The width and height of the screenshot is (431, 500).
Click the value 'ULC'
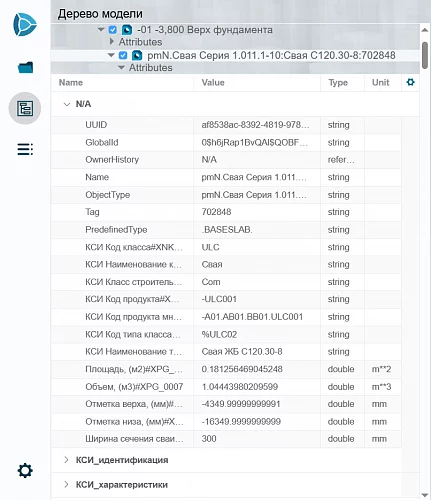(x=210, y=247)
